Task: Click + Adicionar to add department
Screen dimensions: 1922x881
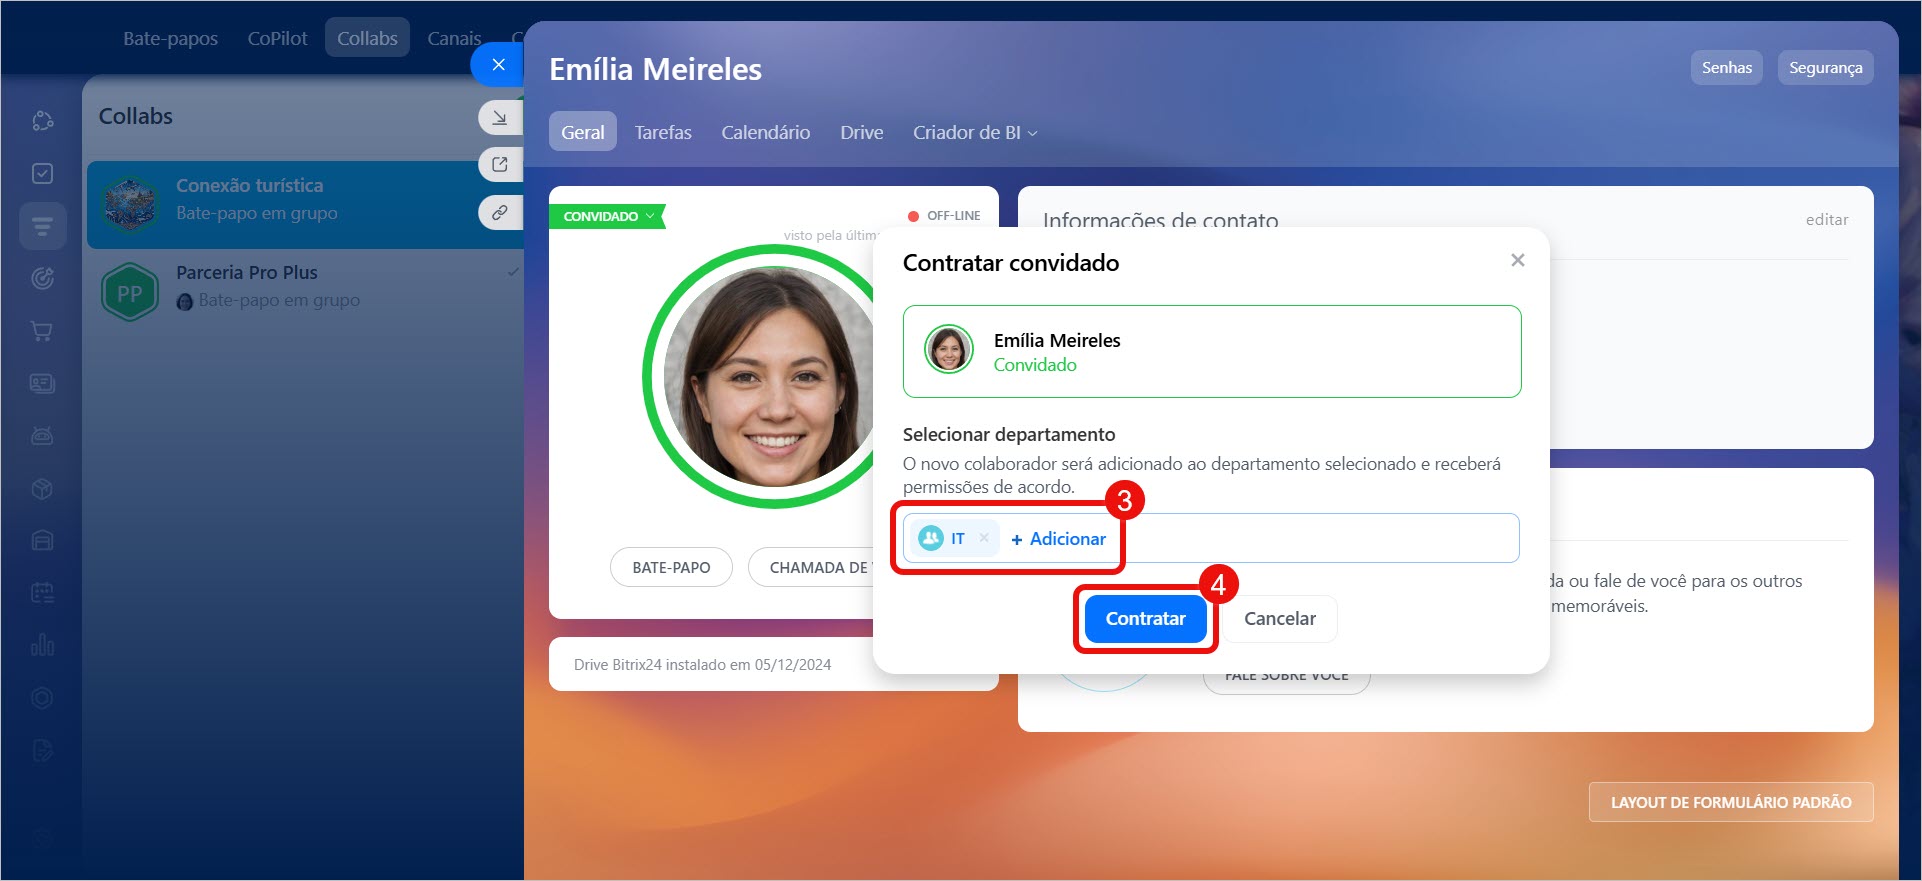Action: (x=1058, y=538)
